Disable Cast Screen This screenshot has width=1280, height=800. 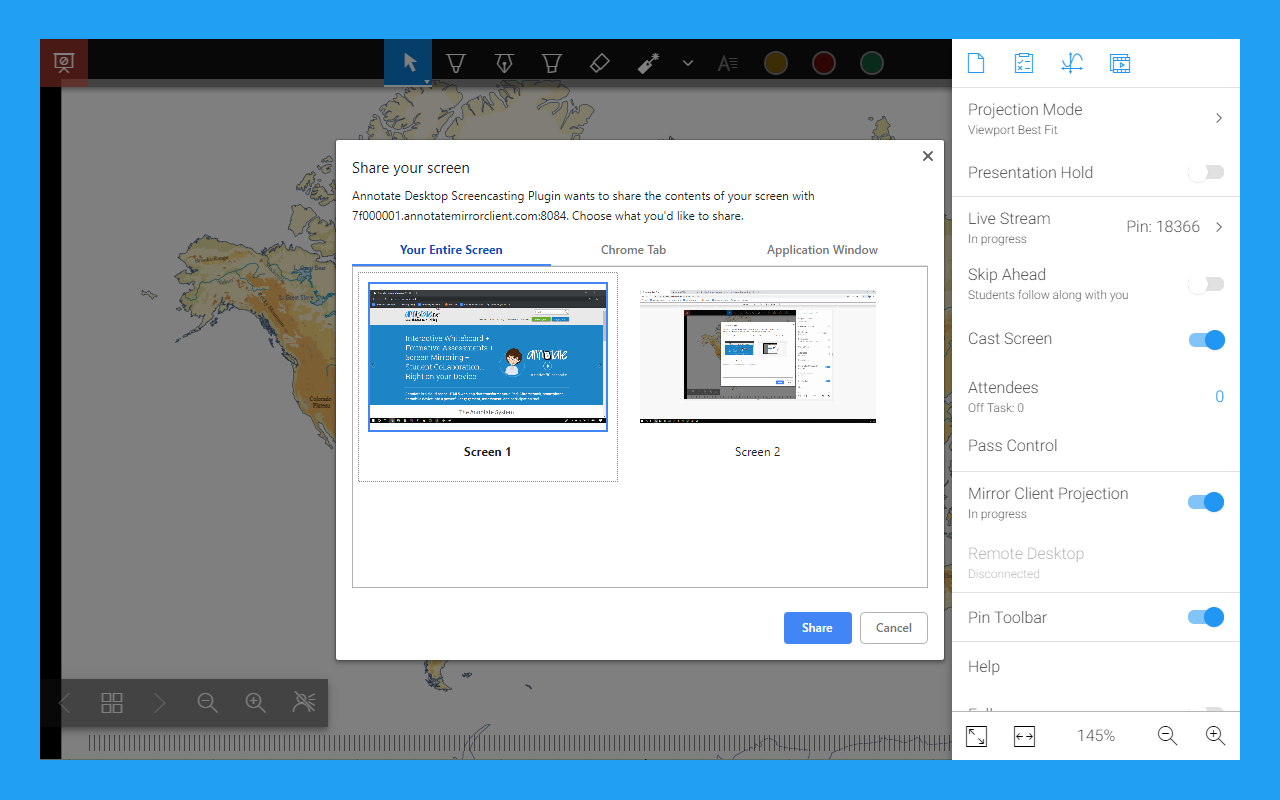click(1207, 340)
